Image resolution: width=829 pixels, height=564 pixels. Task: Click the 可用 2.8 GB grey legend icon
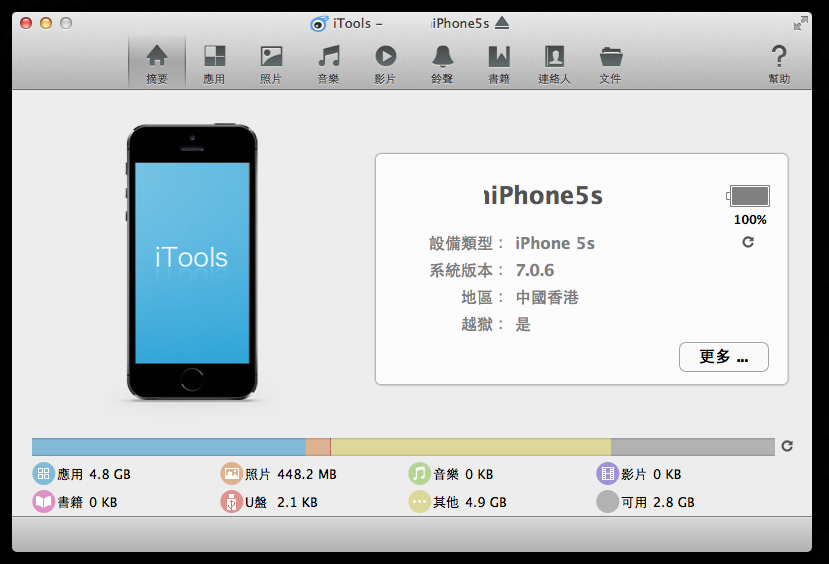[607, 502]
